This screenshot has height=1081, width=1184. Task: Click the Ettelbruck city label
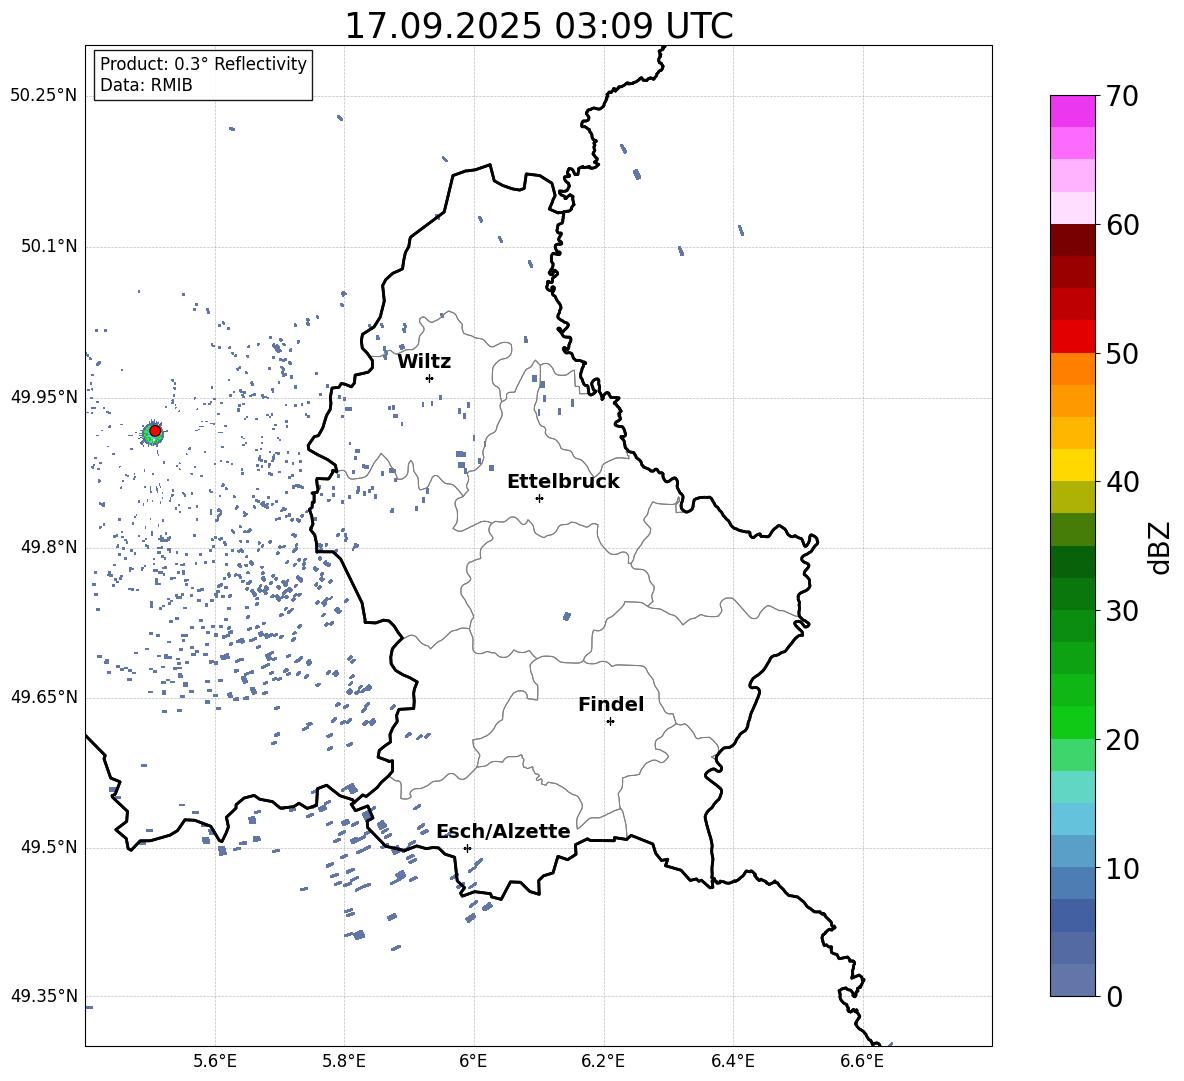point(563,482)
